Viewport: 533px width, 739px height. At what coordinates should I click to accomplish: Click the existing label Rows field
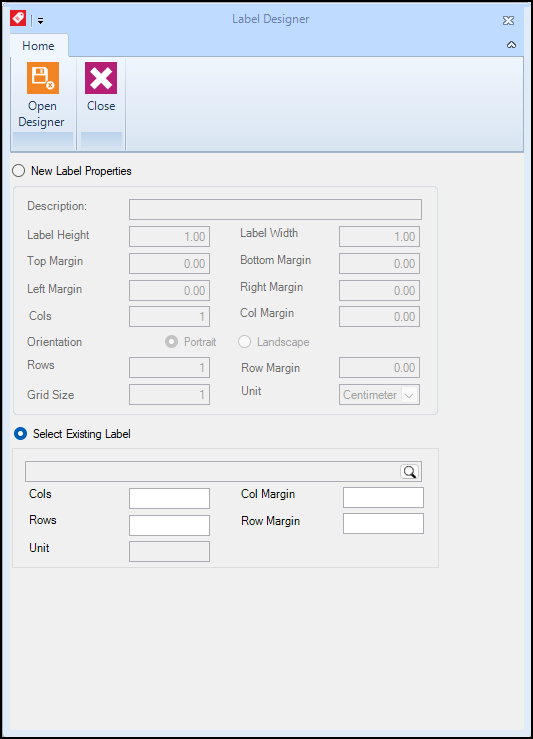pyautogui.click(x=169, y=525)
